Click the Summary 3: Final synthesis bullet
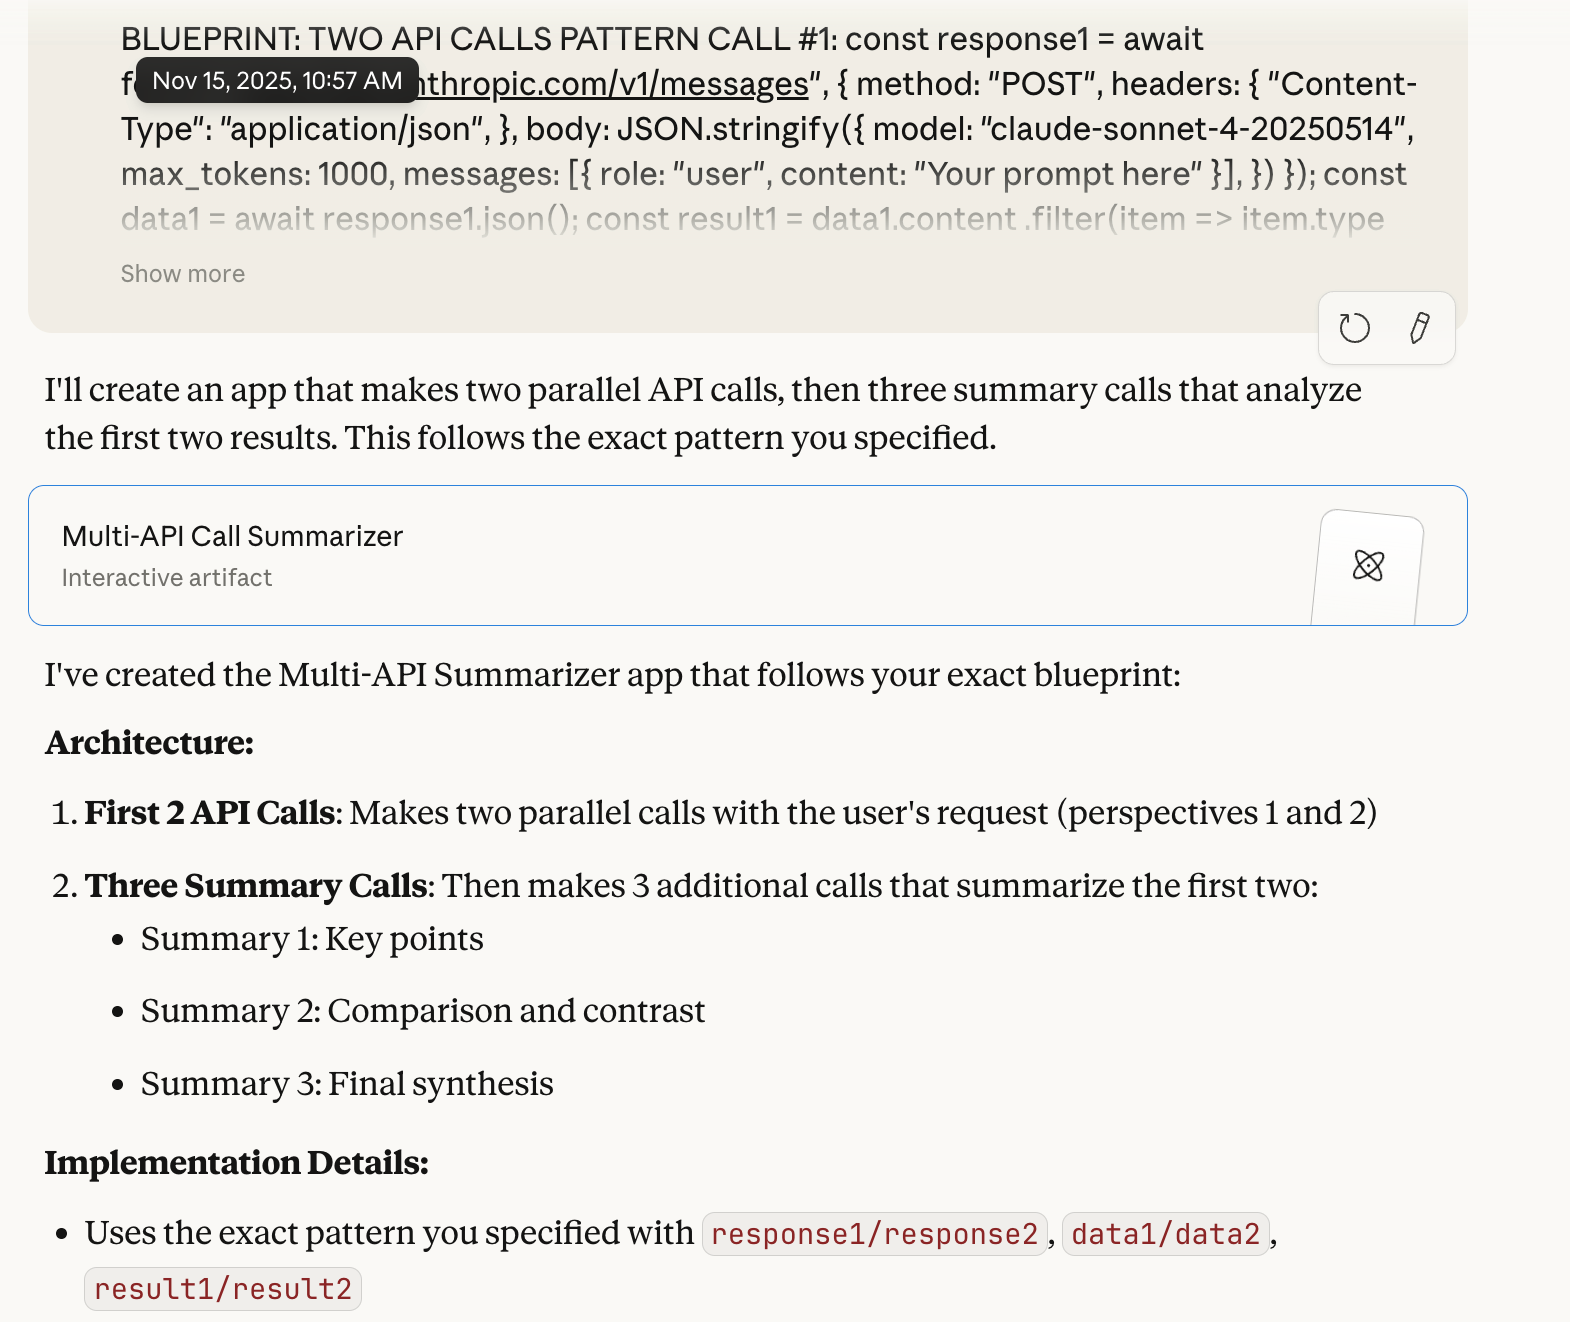1570x1322 pixels. coord(347,1084)
